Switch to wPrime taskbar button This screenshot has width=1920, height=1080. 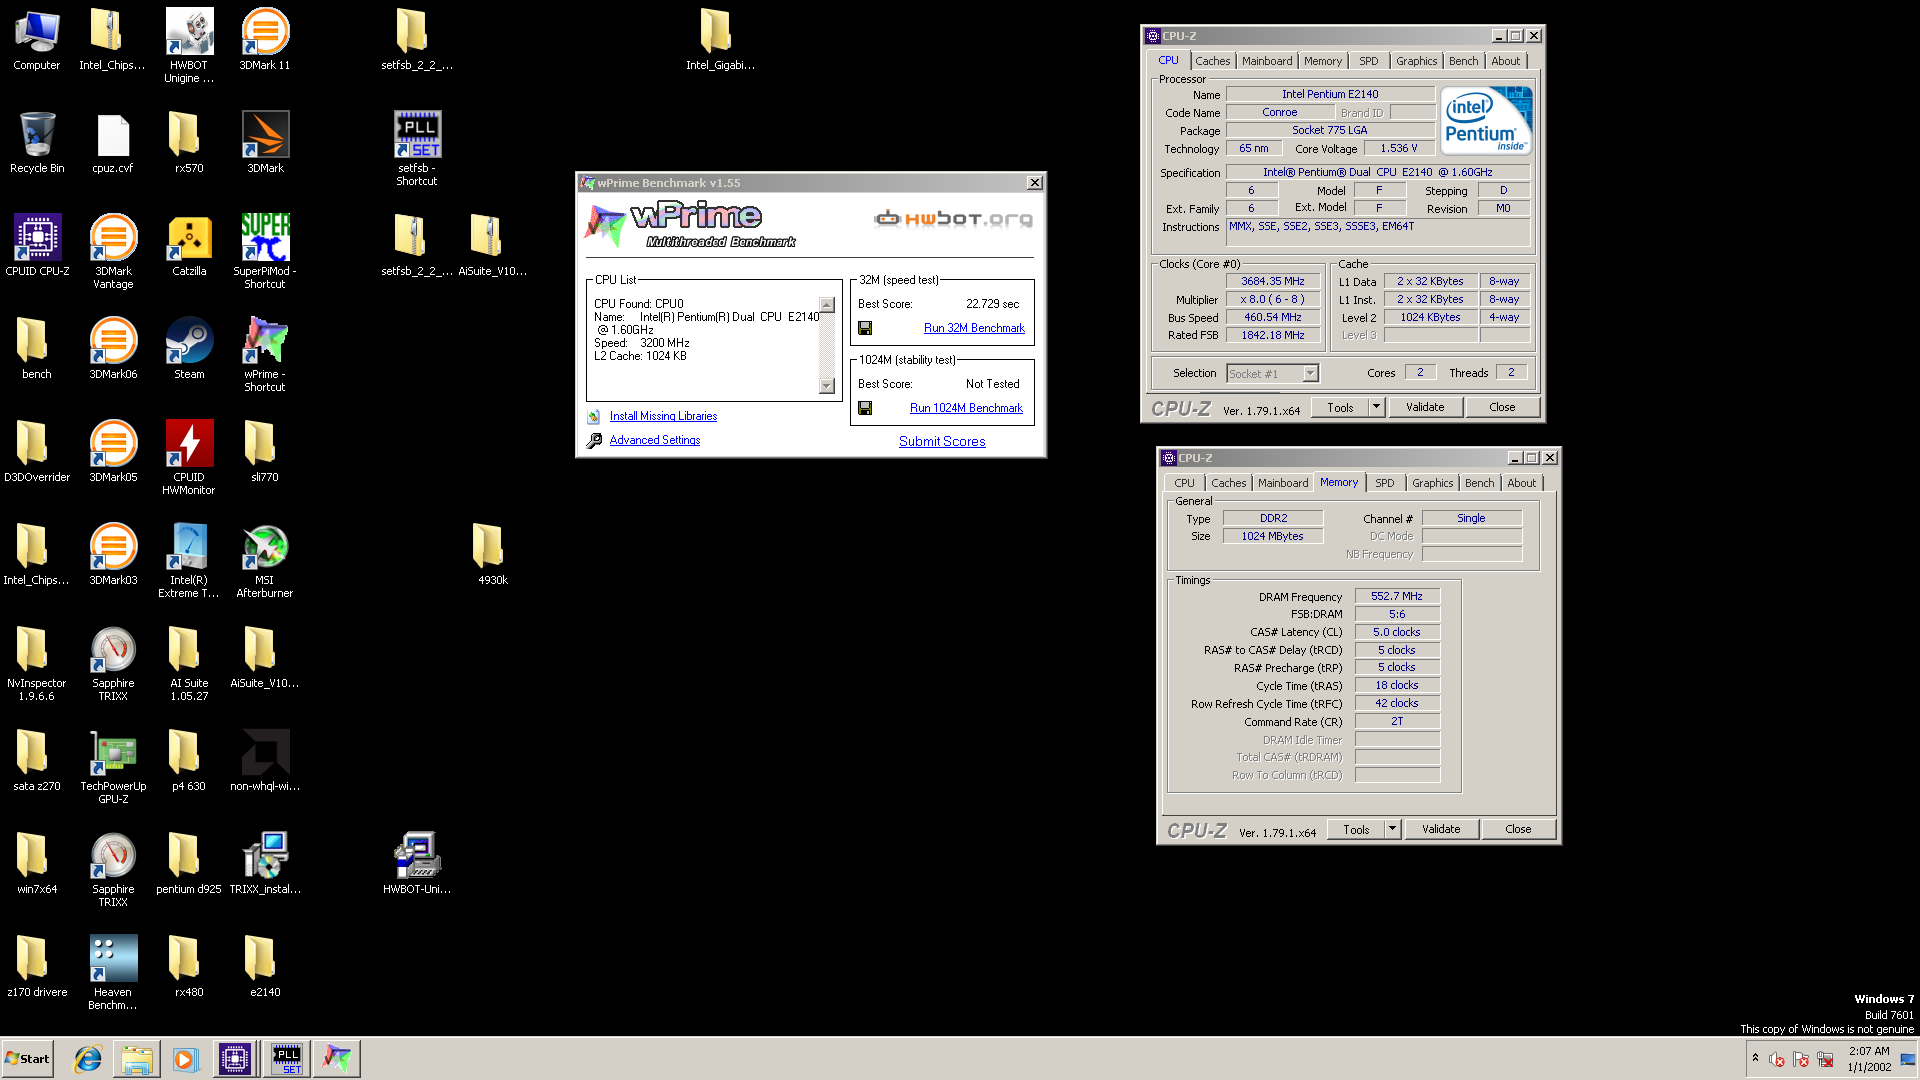coord(337,1059)
